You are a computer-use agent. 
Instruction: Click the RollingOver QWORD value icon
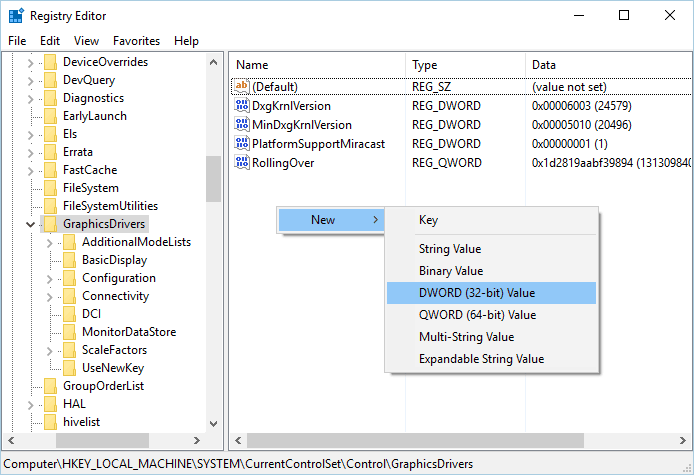242,162
